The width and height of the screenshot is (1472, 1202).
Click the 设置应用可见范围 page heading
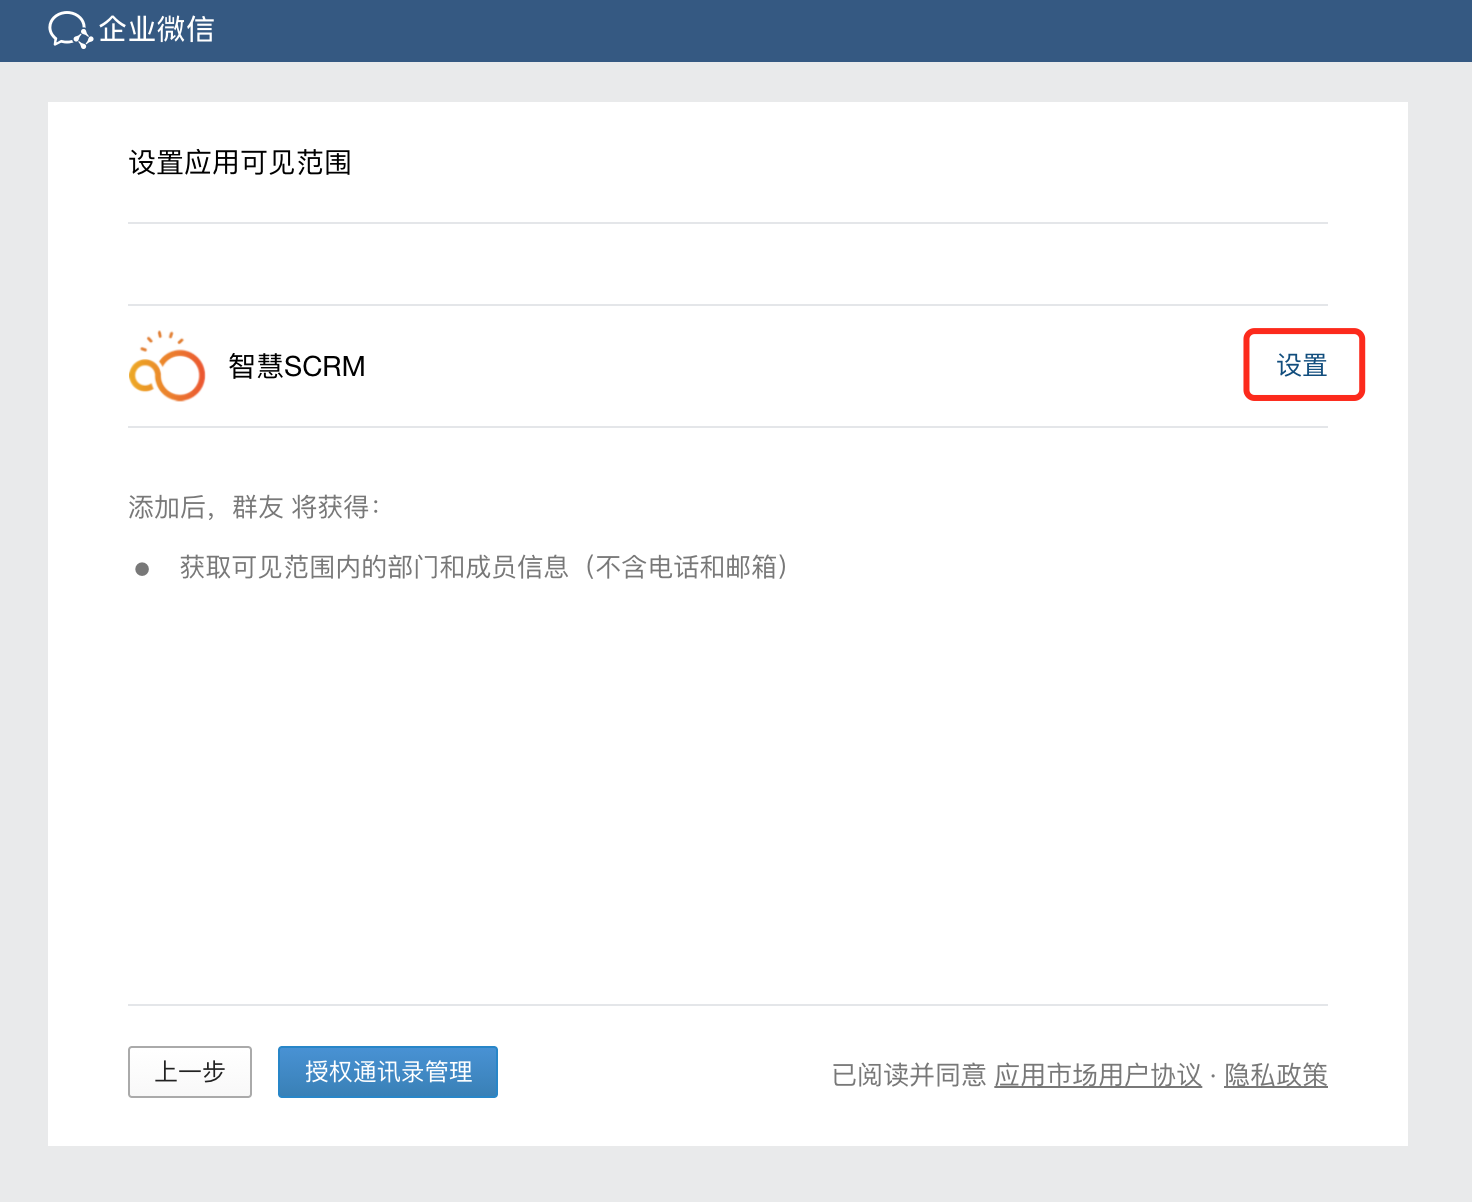pos(240,163)
